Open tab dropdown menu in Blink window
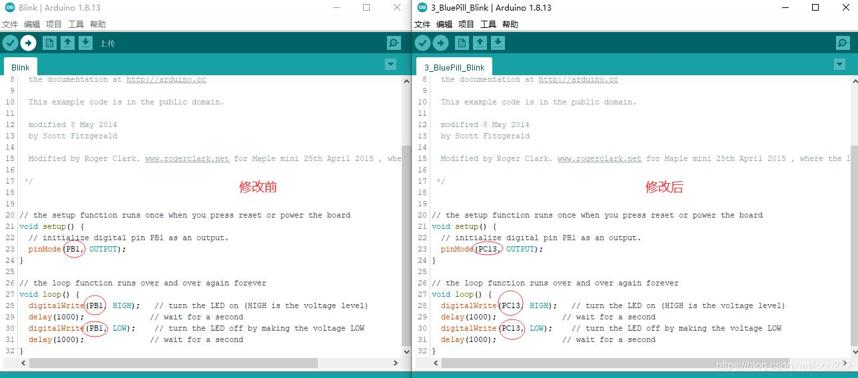The height and width of the screenshot is (378, 858). click(x=391, y=64)
